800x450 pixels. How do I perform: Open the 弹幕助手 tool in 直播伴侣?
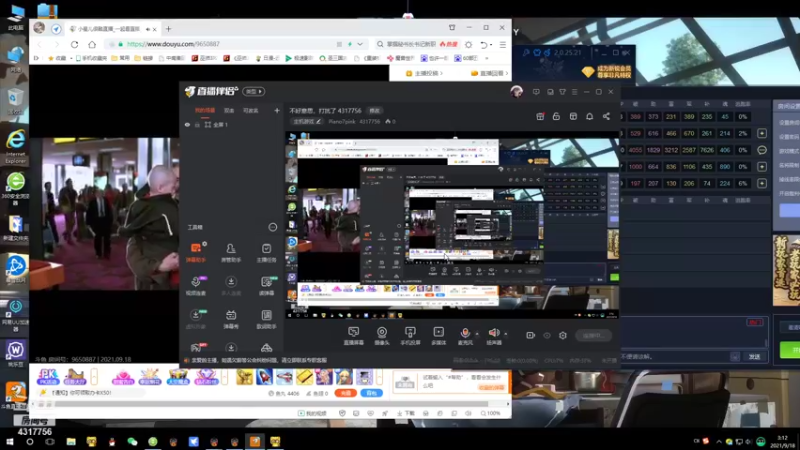point(195,252)
